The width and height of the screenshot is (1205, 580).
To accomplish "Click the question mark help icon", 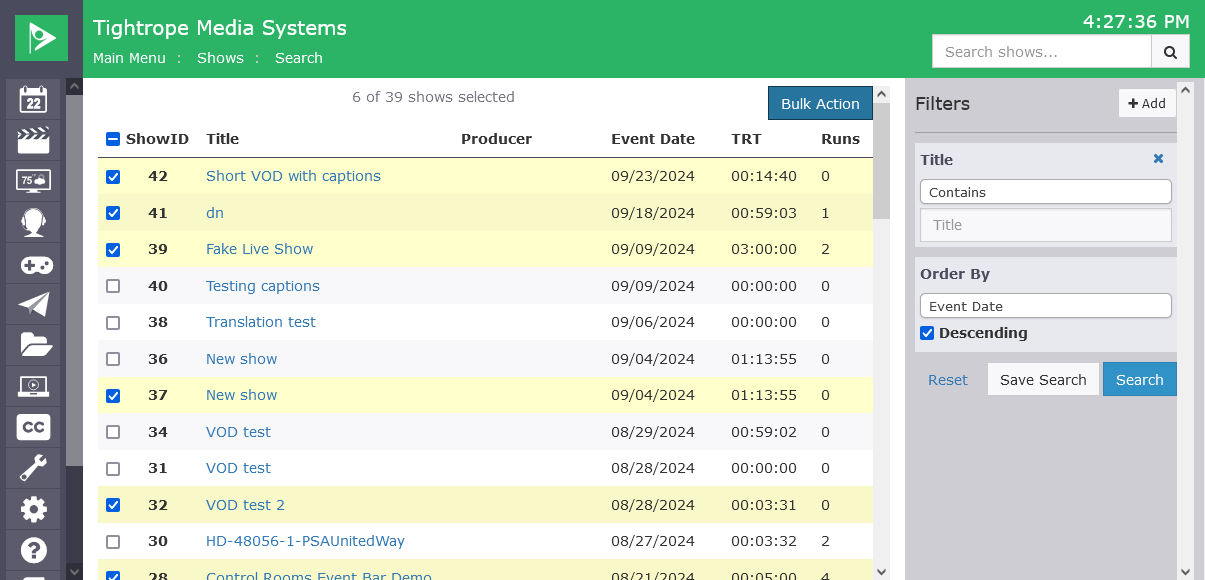I will pos(33,550).
